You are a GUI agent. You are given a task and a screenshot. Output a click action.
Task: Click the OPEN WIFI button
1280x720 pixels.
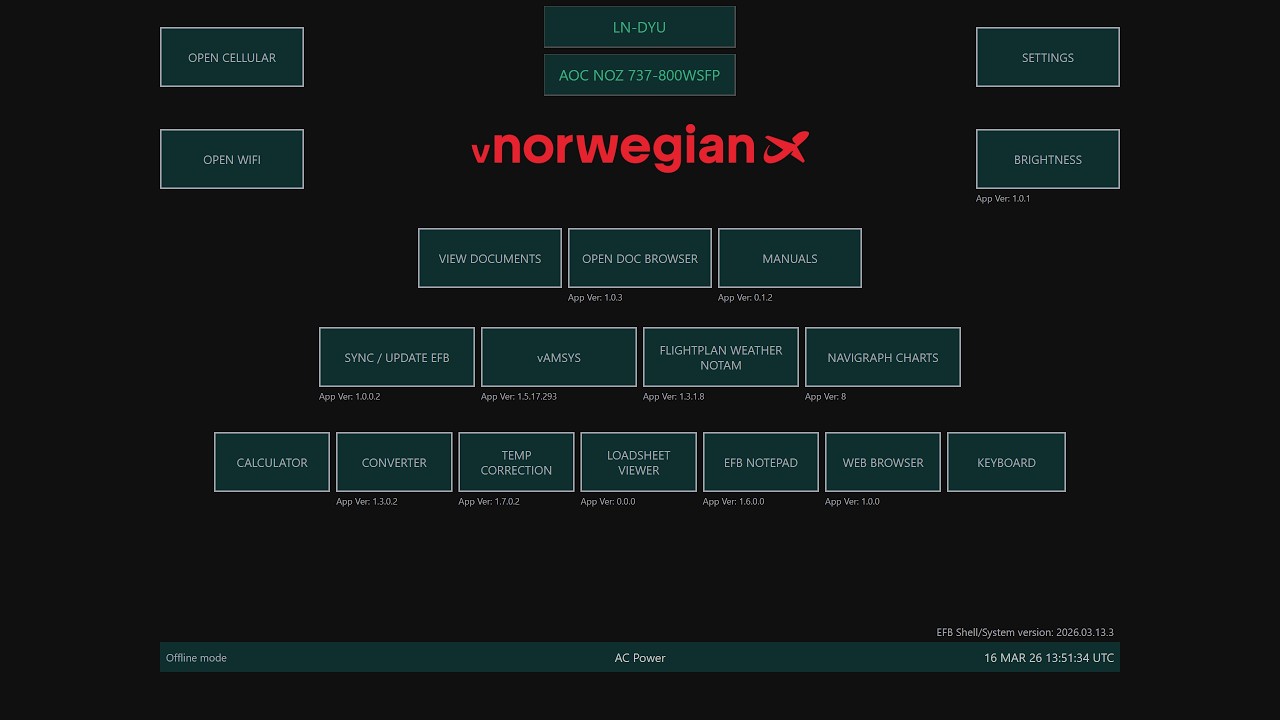point(232,159)
